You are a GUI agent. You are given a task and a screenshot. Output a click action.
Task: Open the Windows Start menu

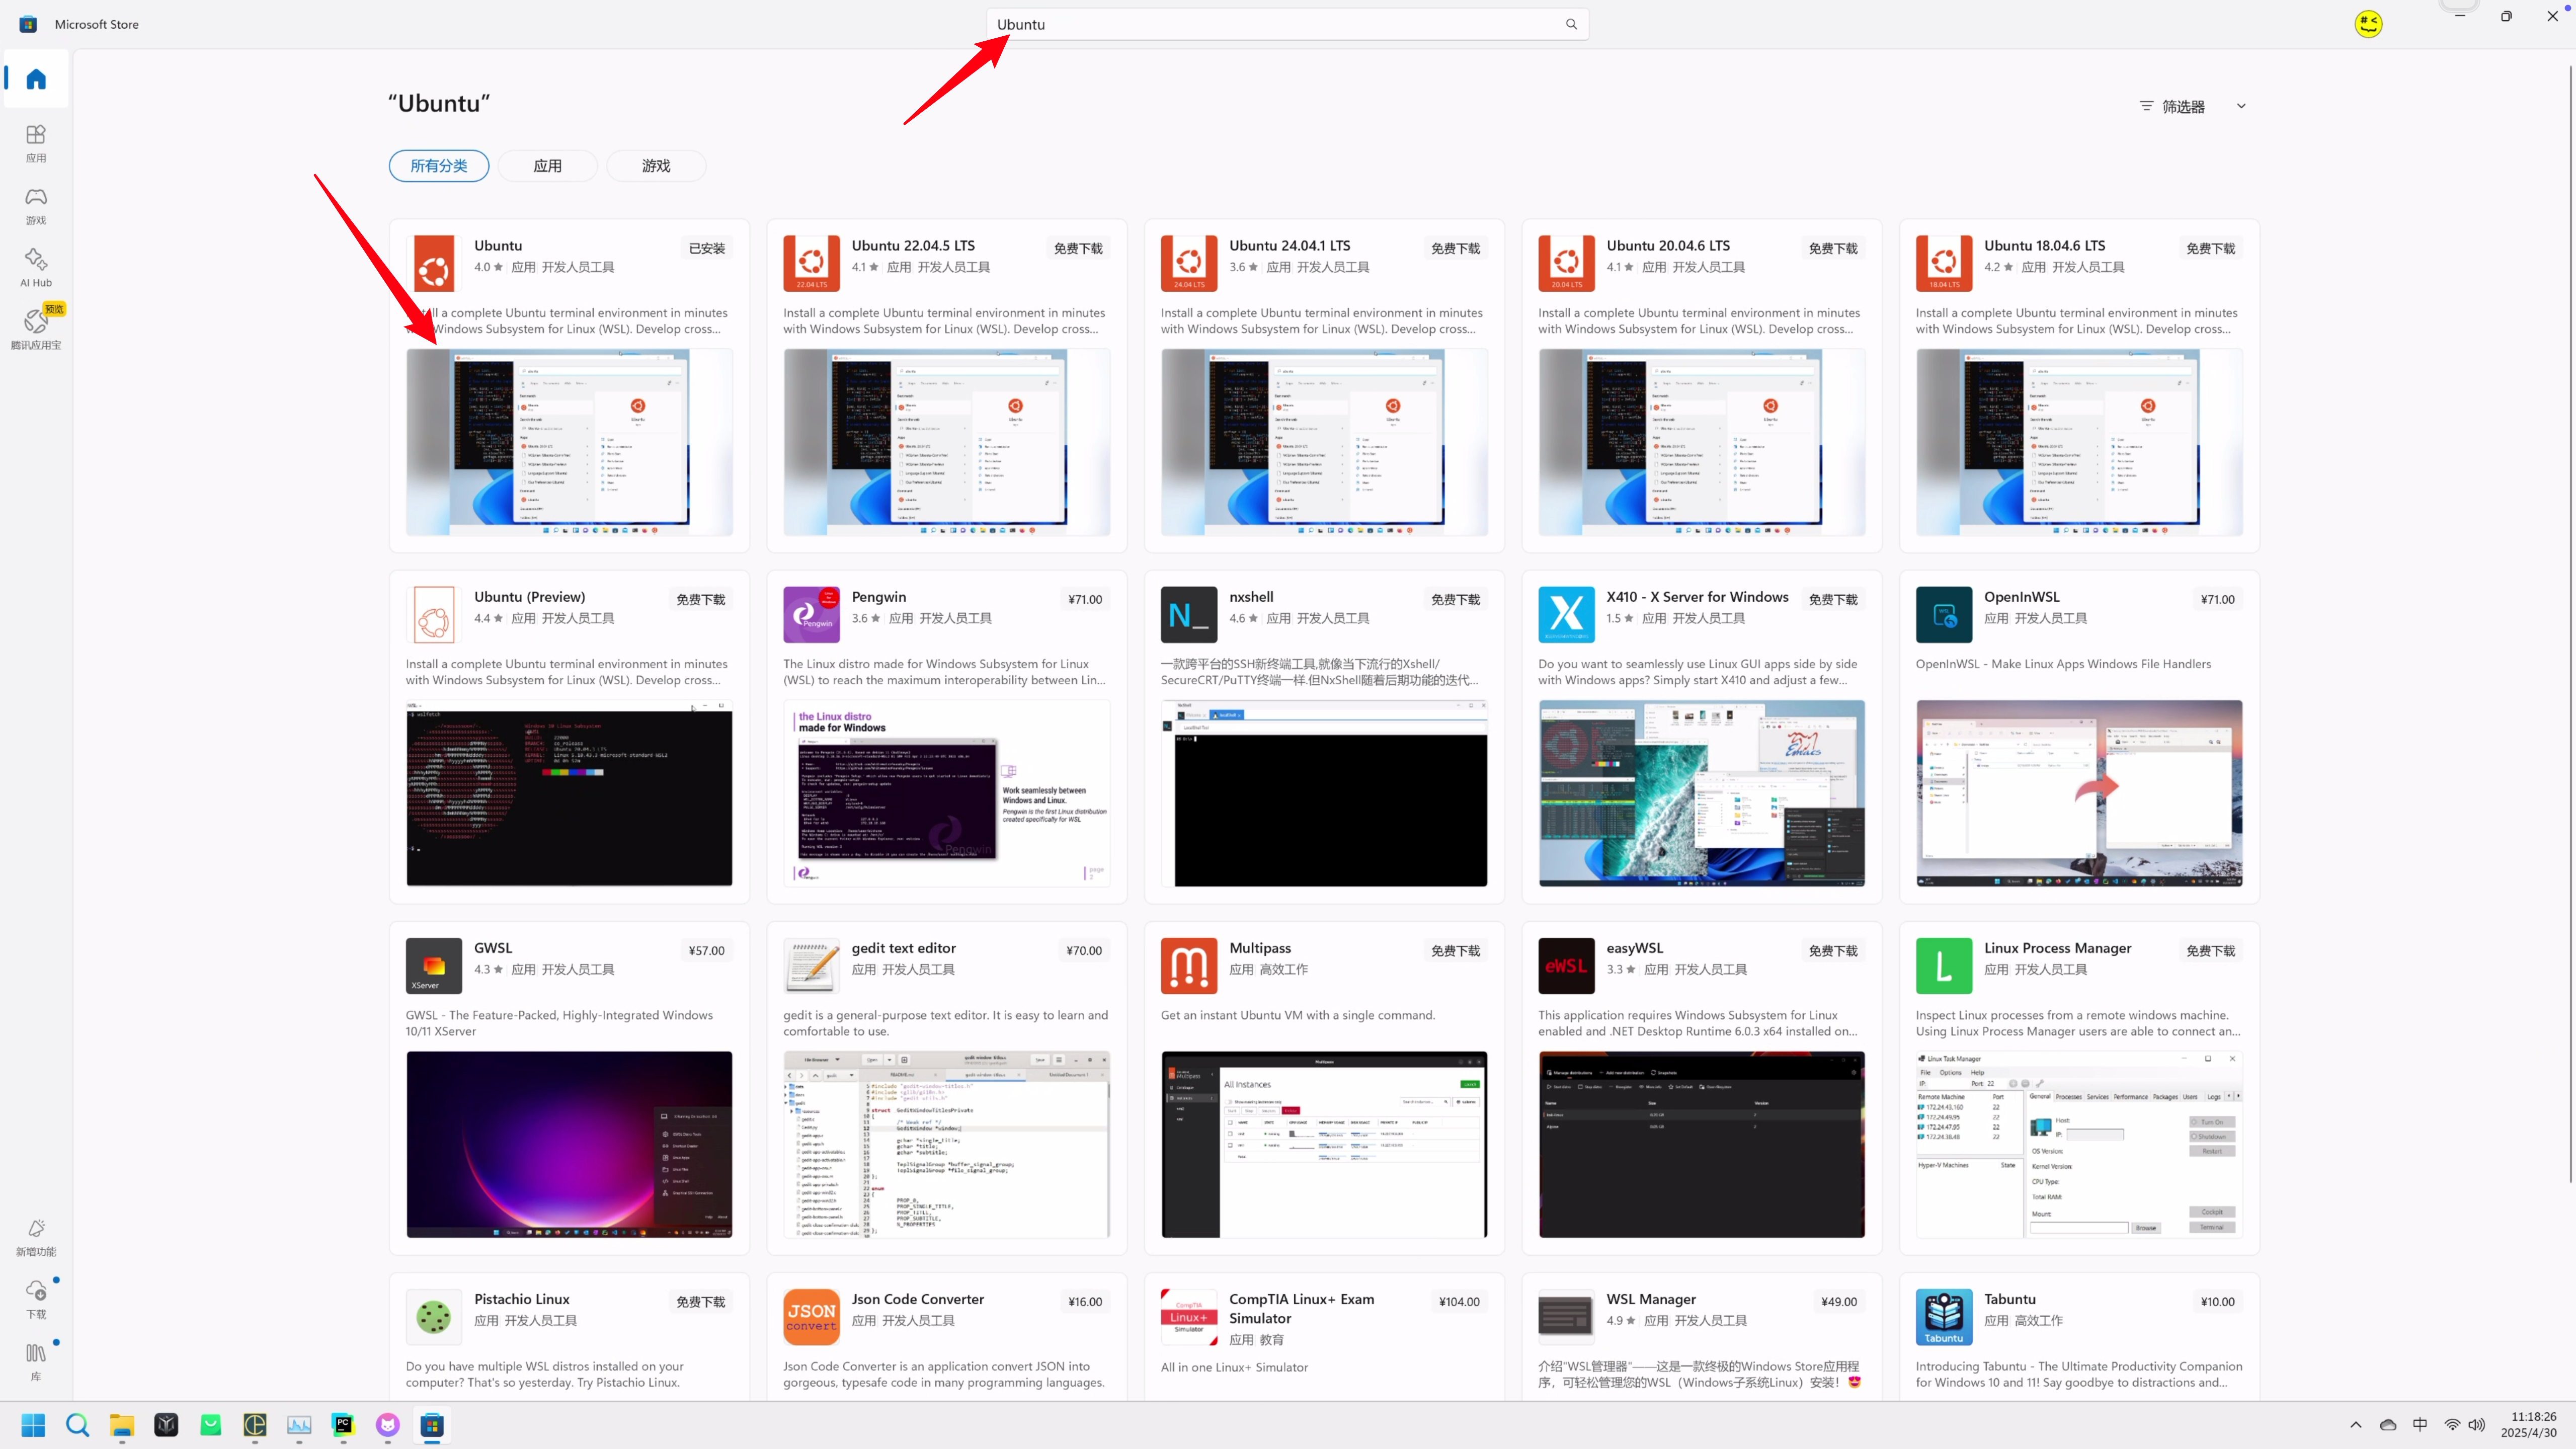point(33,1425)
